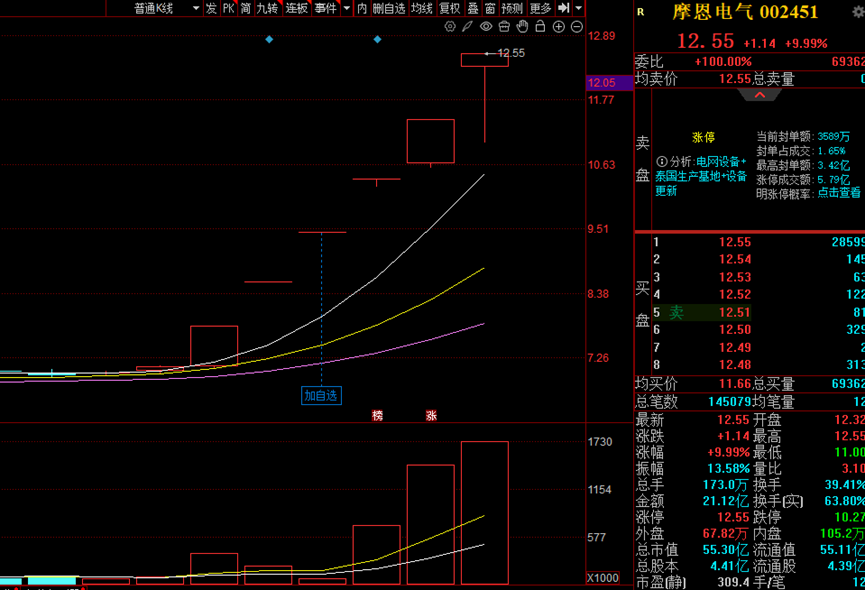The image size is (865, 590).
Task: Click the 金额 21.12亿 value
Action: click(x=725, y=501)
